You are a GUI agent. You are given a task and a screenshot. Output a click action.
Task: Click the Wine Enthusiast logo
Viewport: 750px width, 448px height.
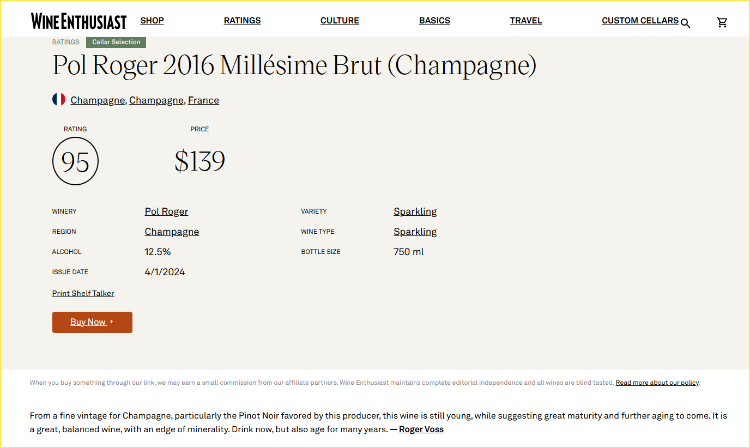click(78, 20)
